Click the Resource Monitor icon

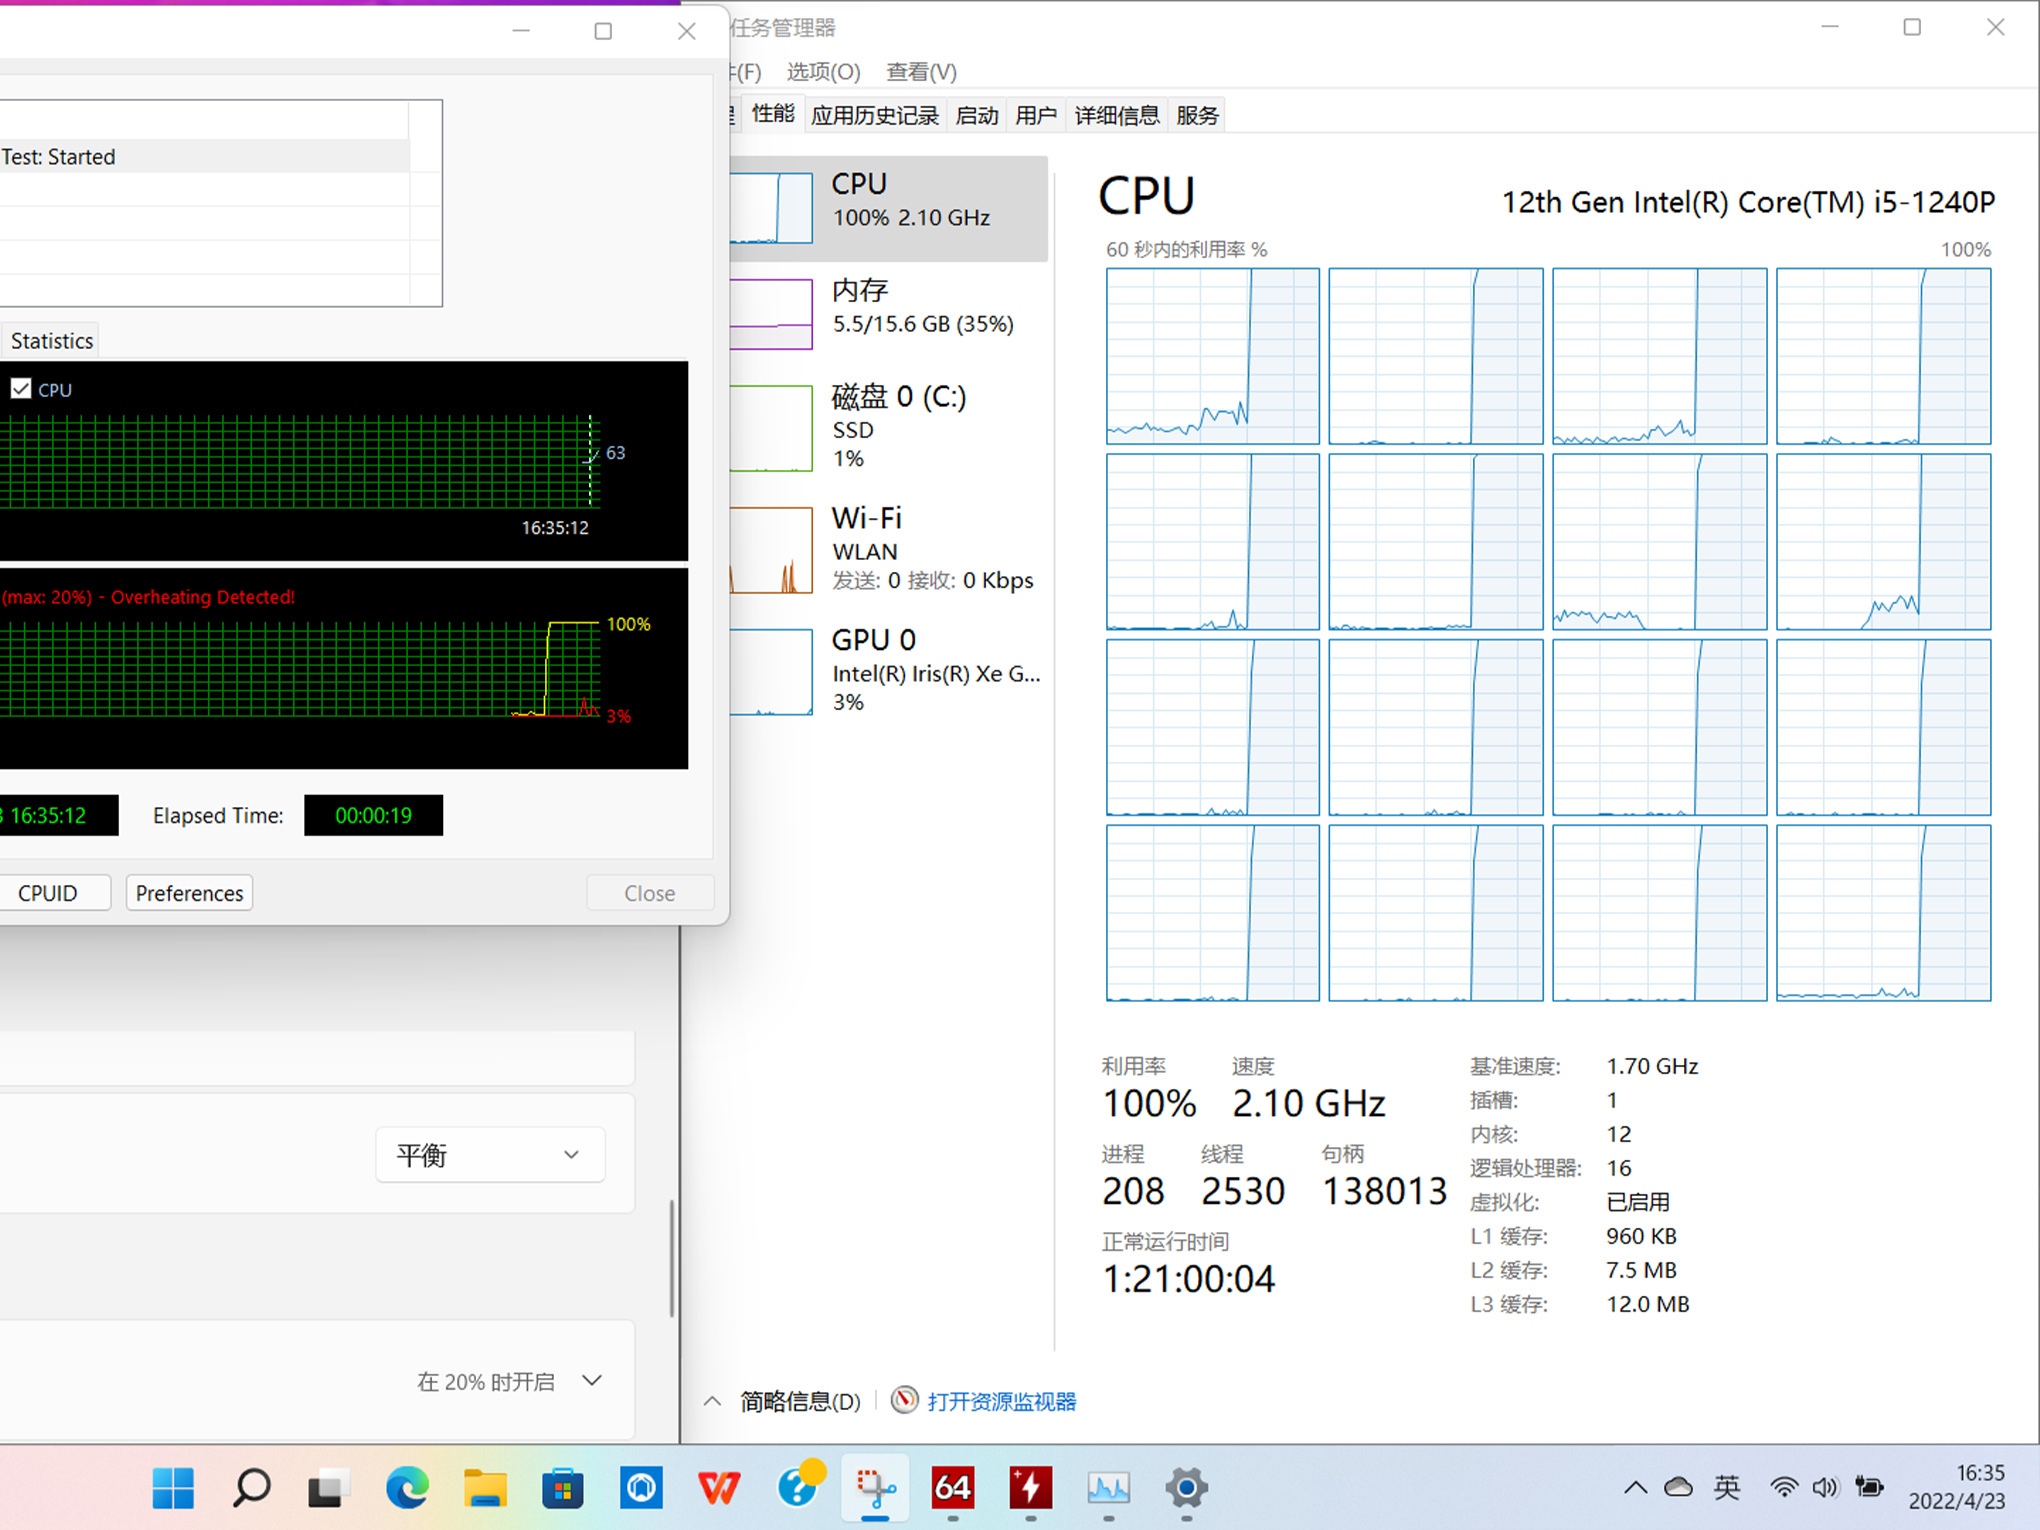904,1400
